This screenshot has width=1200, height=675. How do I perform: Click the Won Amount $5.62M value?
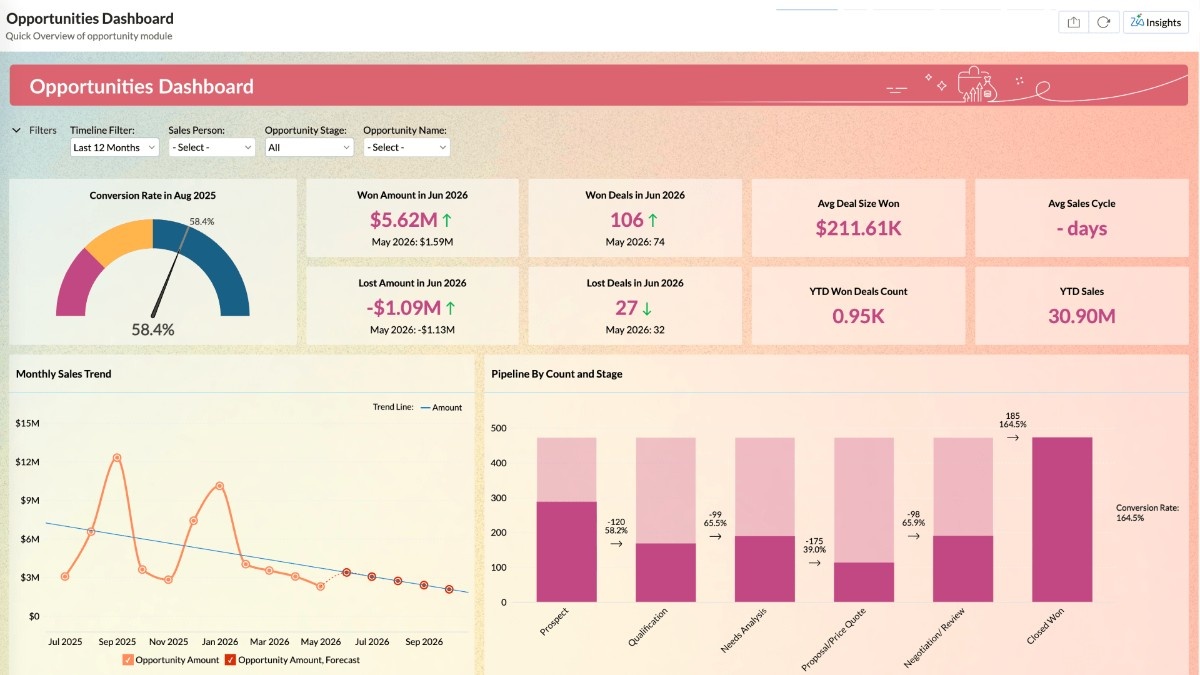(402, 220)
